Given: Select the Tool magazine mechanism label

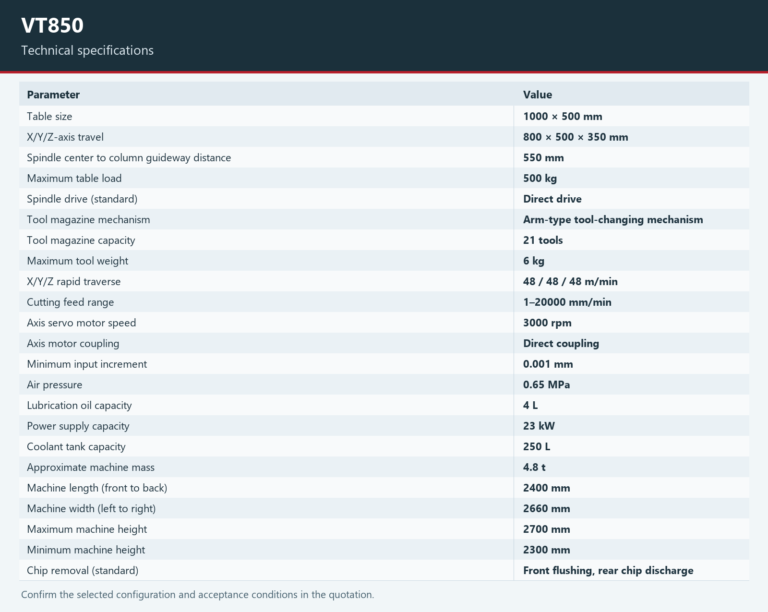Looking at the screenshot, I should point(89,219).
